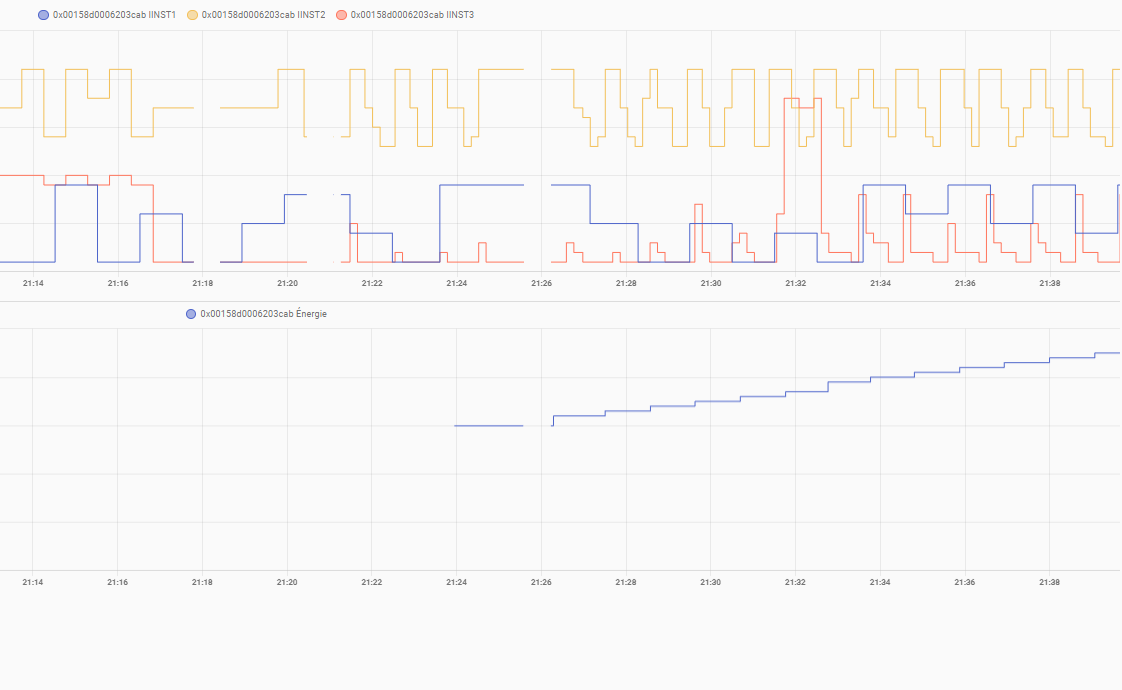Toggle IINST1 series via its legend text

click(x=114, y=15)
